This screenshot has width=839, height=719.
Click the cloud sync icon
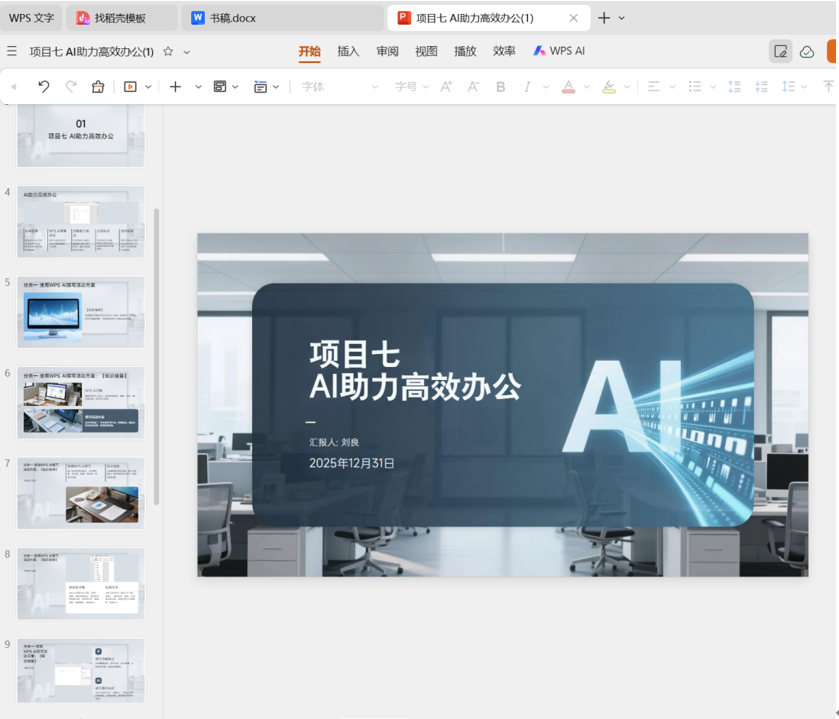807,52
